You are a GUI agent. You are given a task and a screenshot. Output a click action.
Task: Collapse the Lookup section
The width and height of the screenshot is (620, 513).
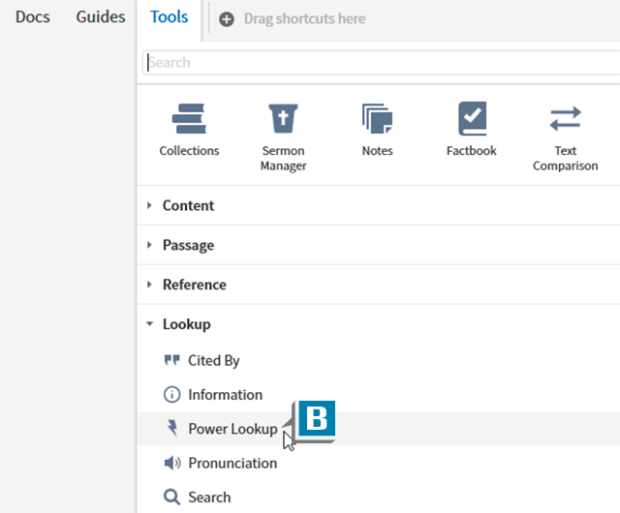point(186,324)
